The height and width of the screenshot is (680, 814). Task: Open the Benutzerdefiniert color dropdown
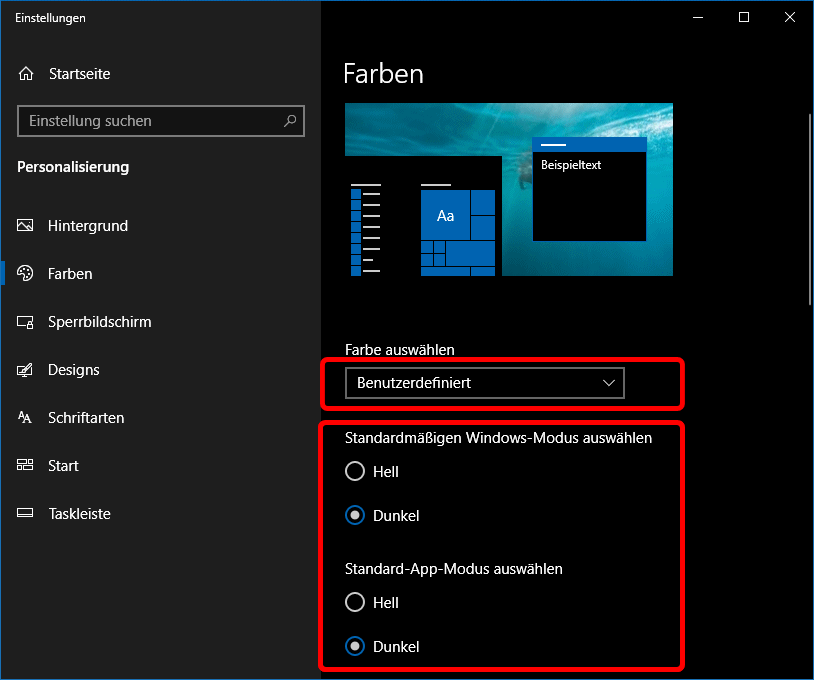484,383
